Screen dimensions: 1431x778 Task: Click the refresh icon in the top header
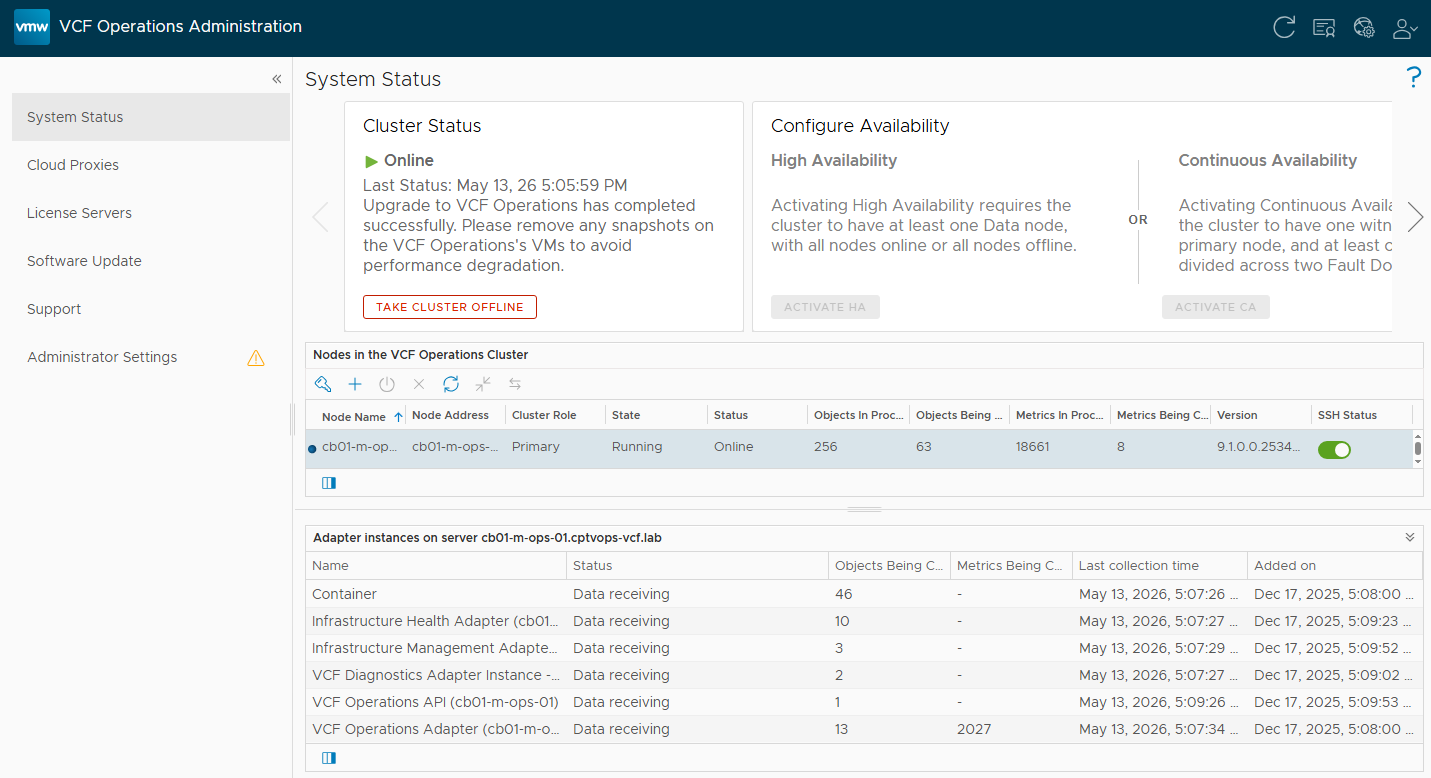coord(1284,28)
